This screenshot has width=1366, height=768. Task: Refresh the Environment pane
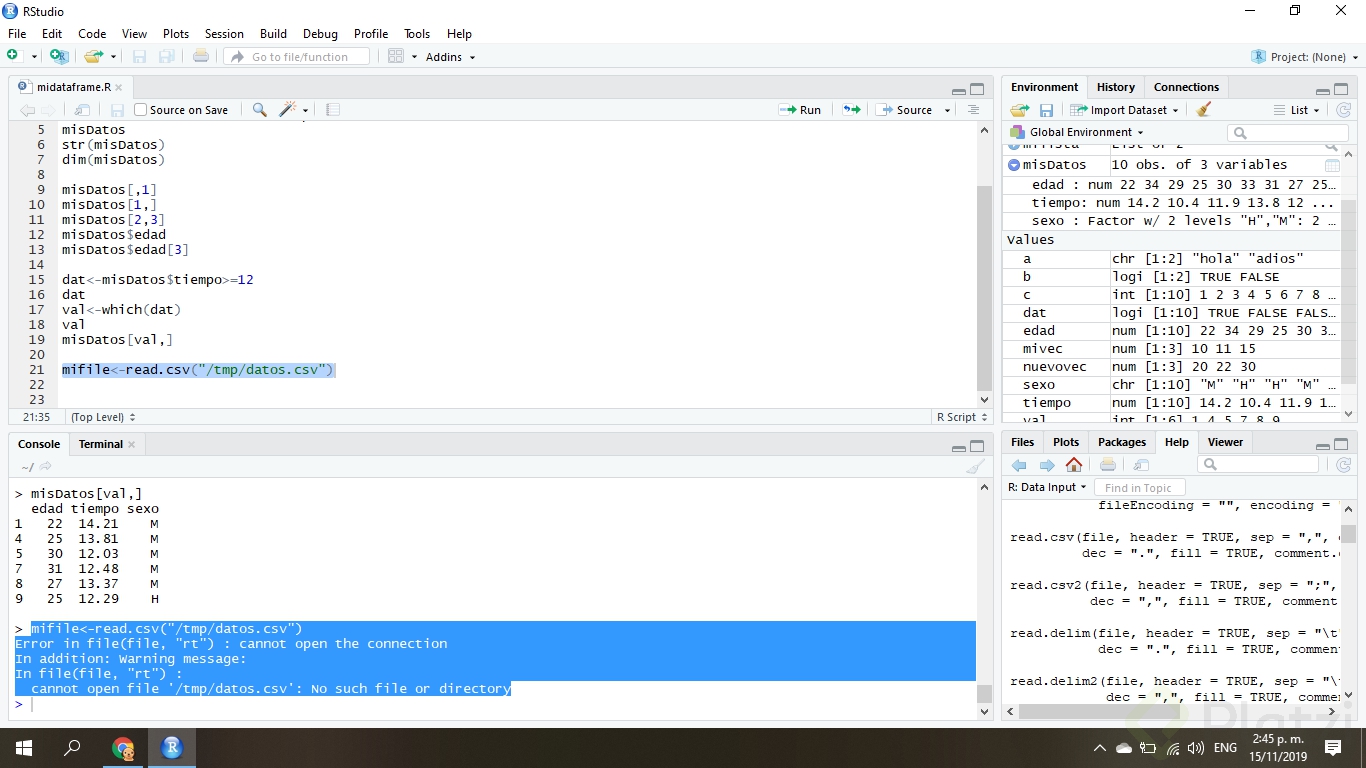pyautogui.click(x=1344, y=110)
